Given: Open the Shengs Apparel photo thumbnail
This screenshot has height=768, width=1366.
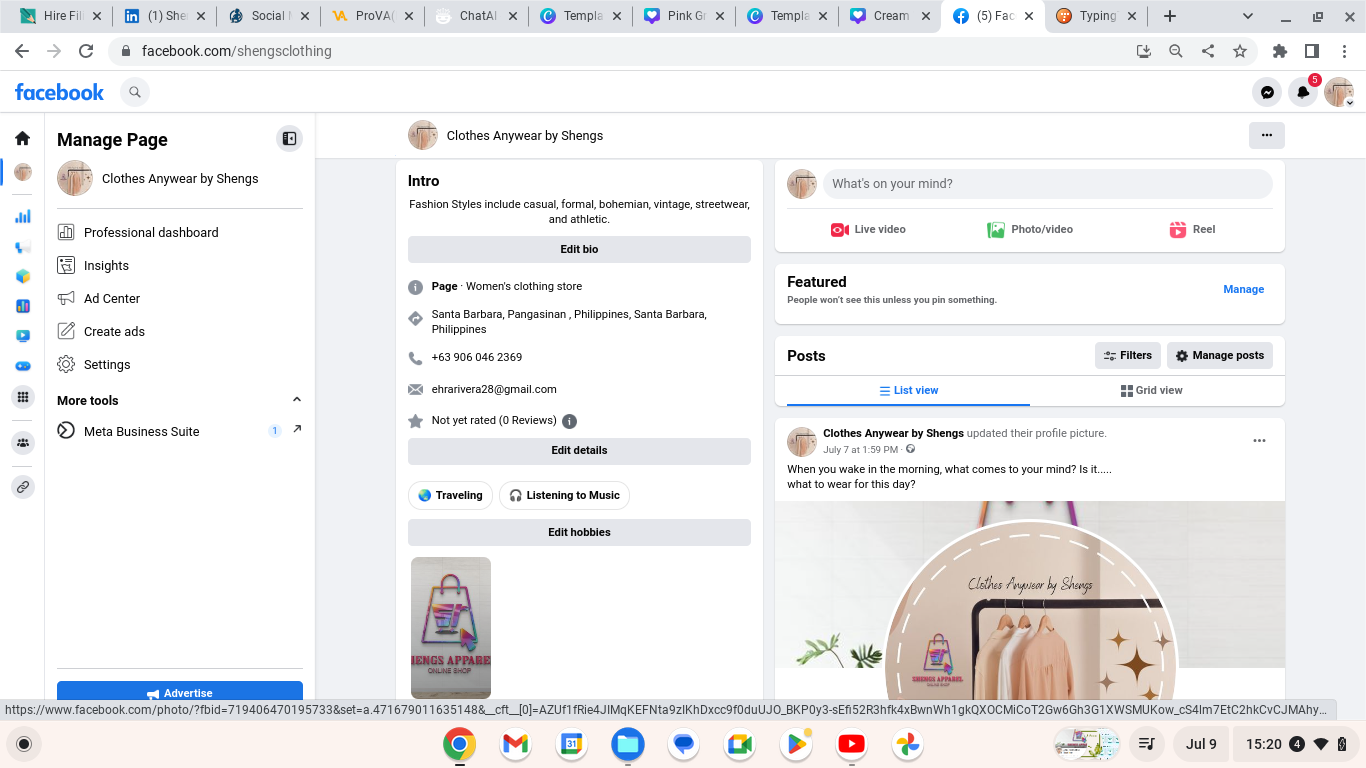Looking at the screenshot, I should [x=451, y=628].
